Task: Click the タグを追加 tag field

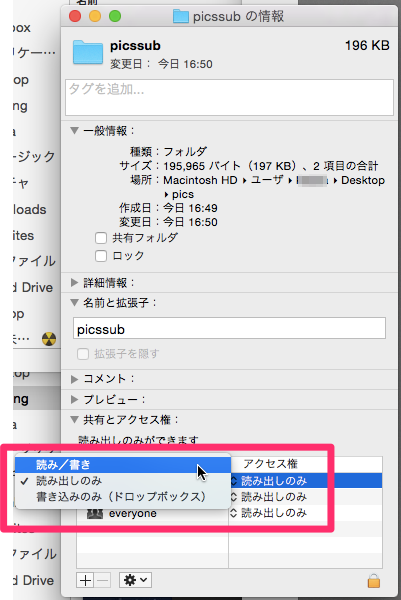Action: pos(229,97)
